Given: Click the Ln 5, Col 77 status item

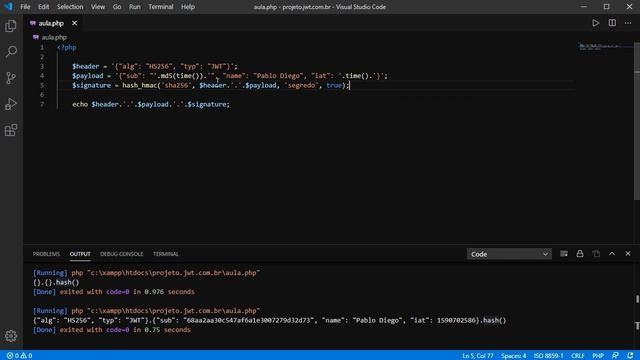Looking at the screenshot, I should (478, 356).
